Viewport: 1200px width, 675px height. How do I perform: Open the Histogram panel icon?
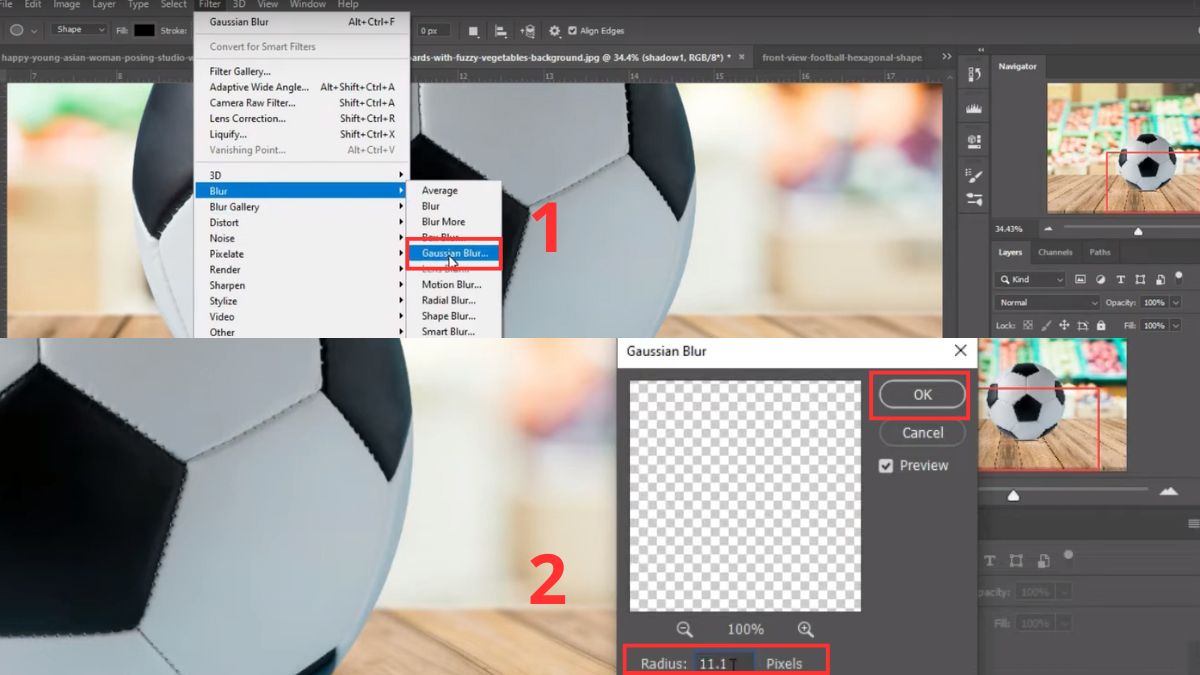click(x=974, y=108)
